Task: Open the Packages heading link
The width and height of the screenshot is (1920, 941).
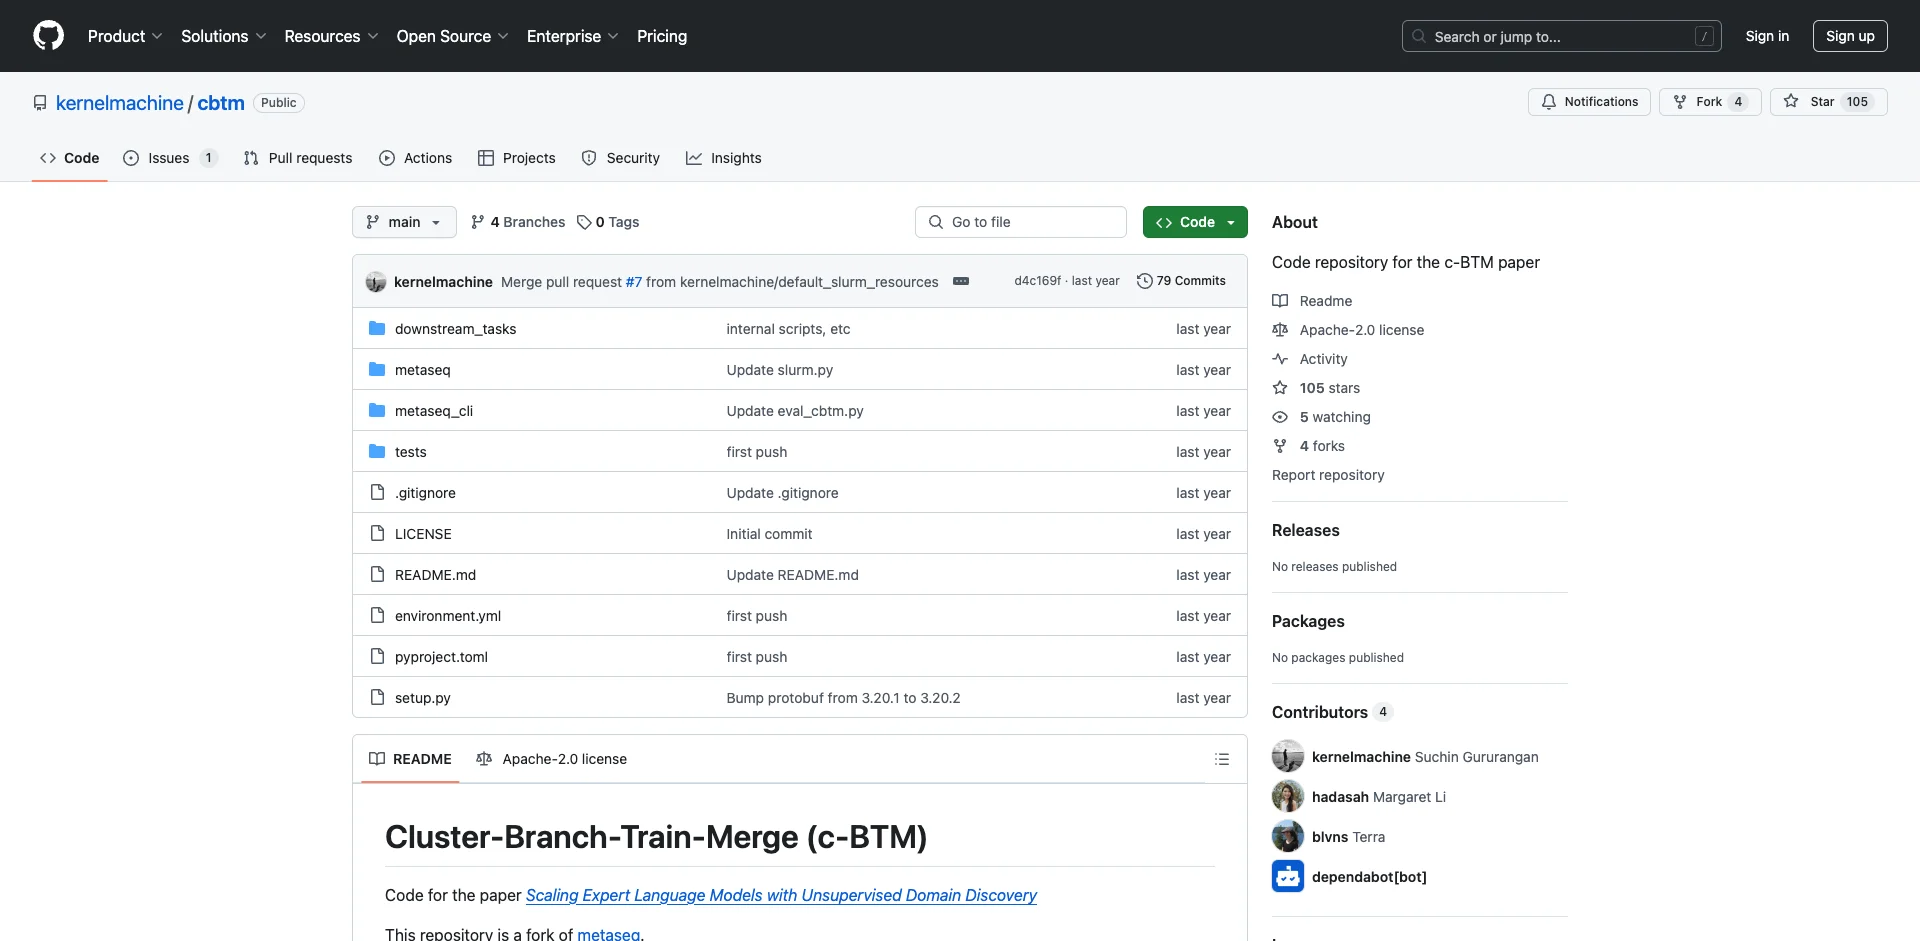Action: (x=1308, y=621)
